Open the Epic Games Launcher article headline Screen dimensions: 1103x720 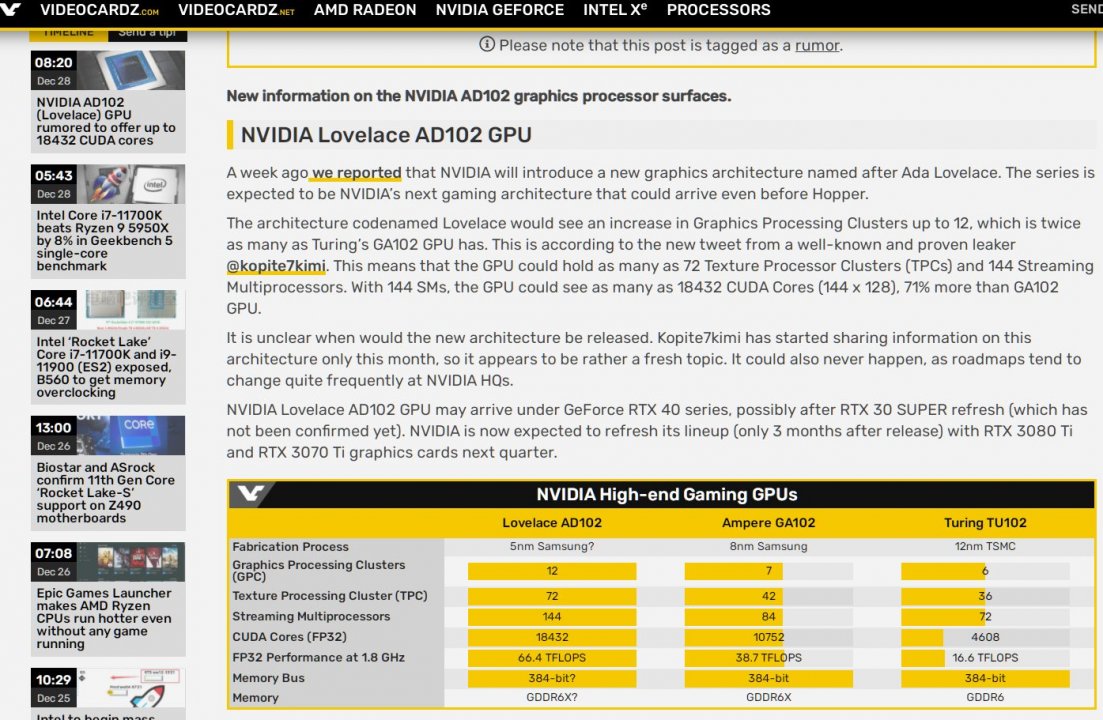106,618
